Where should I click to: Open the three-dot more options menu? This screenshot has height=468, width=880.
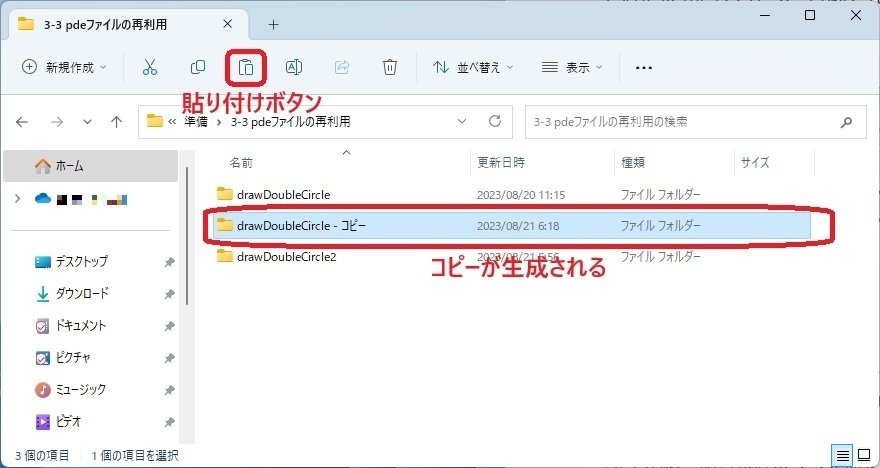(644, 68)
